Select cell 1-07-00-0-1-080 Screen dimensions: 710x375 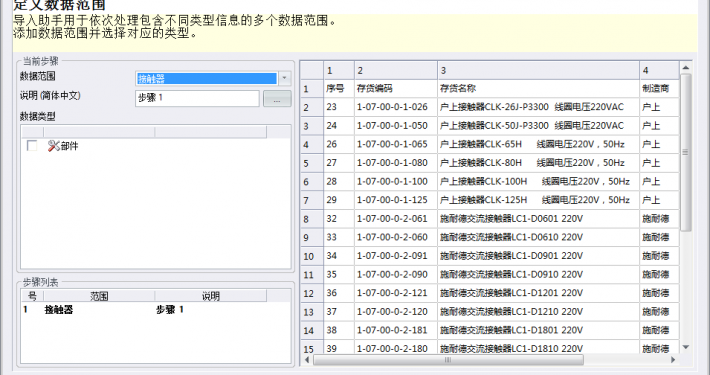pyautogui.click(x=396, y=163)
